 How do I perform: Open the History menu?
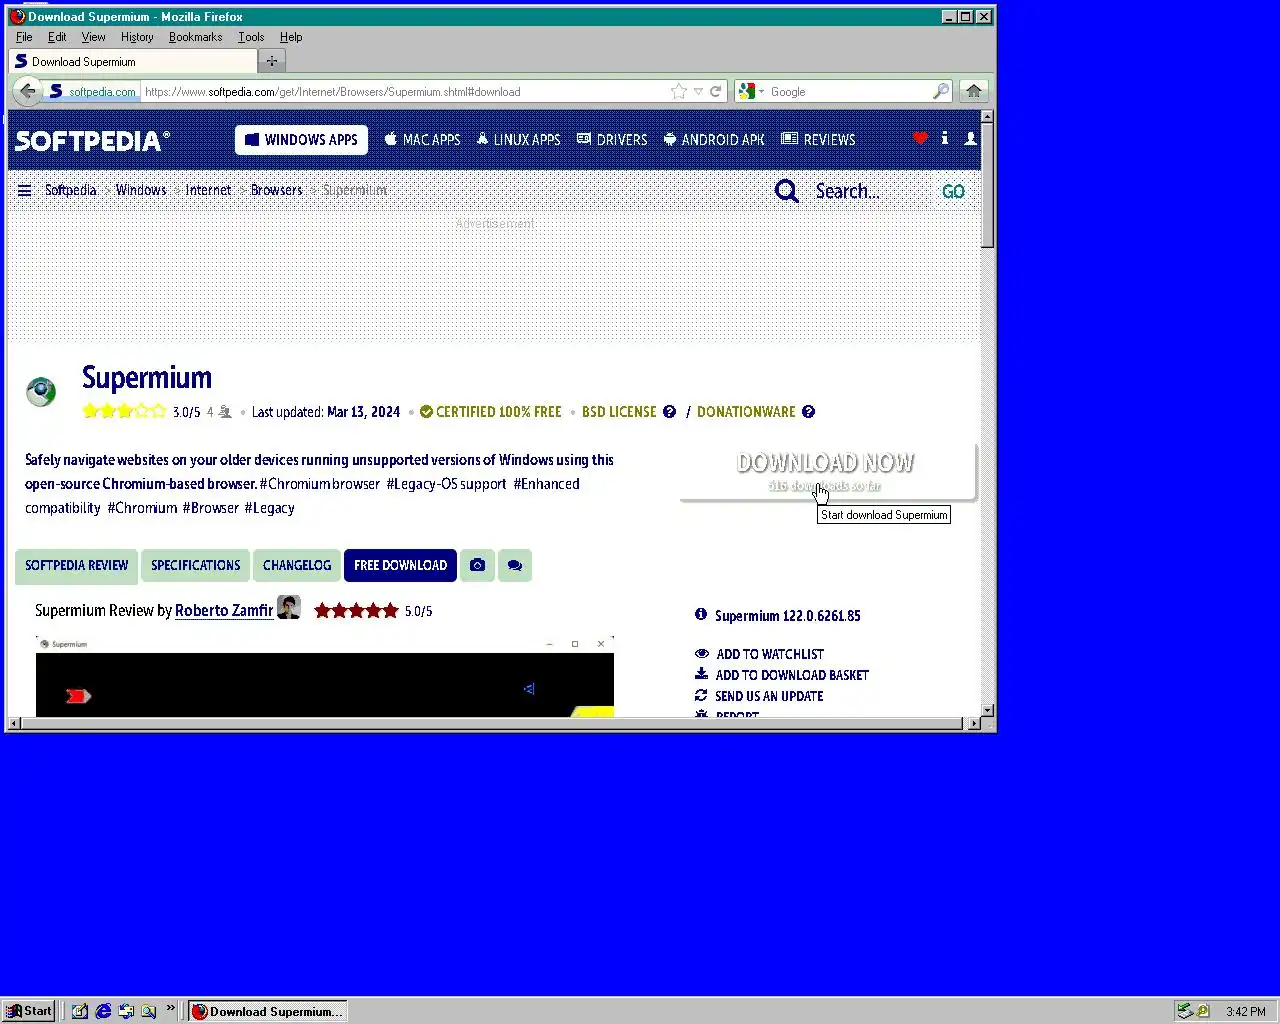(x=137, y=37)
